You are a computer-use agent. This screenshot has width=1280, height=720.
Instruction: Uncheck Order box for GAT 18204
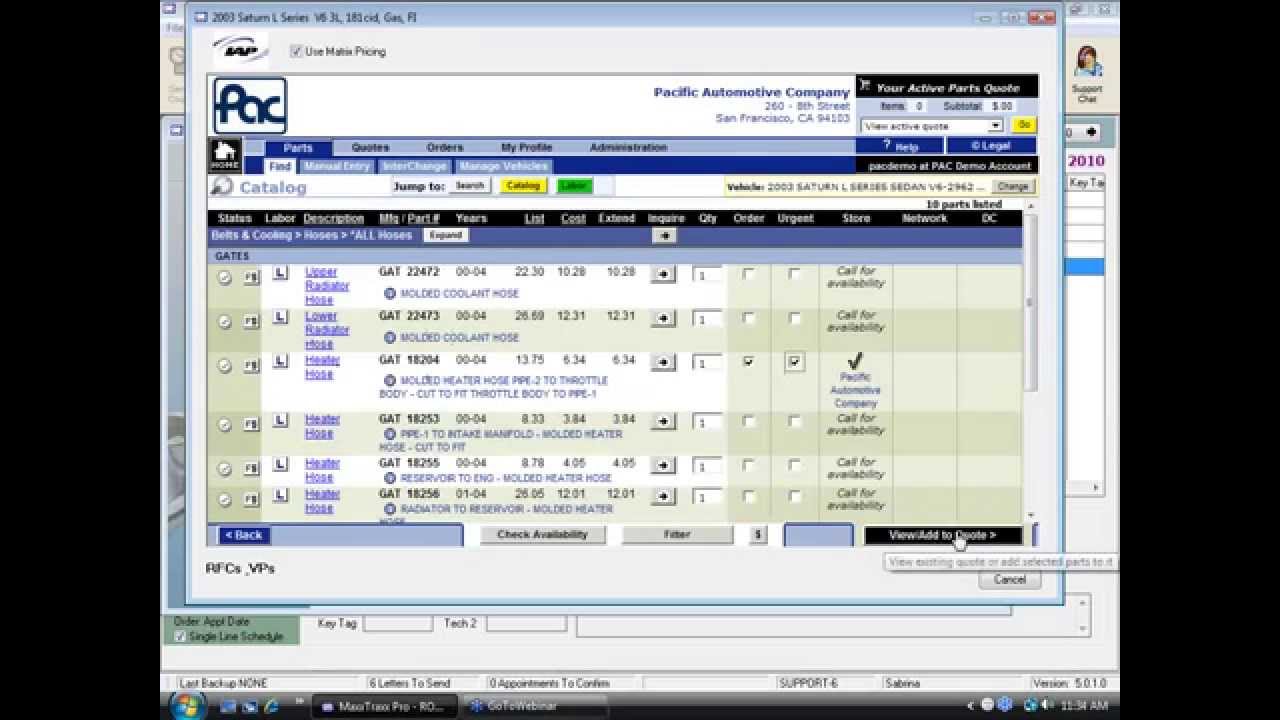coord(749,362)
